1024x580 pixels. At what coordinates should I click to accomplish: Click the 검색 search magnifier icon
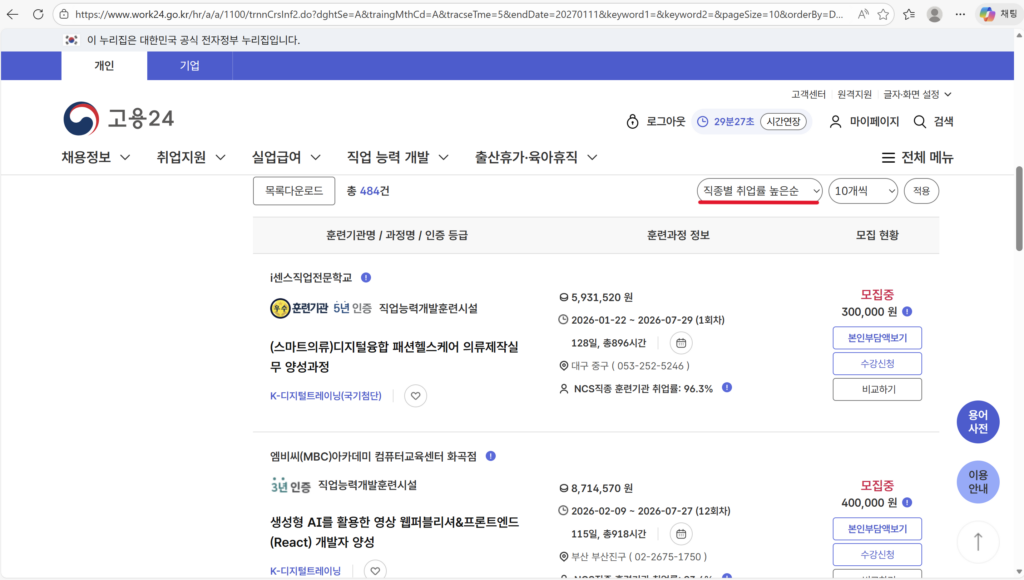pyautogui.click(x=918, y=120)
